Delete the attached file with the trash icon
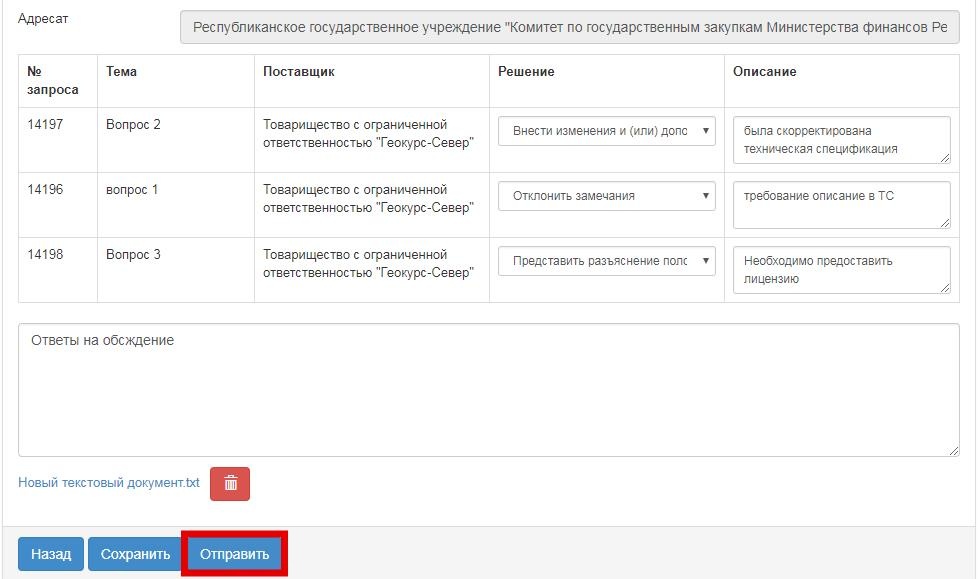This screenshot has width=978, height=579. 230,483
